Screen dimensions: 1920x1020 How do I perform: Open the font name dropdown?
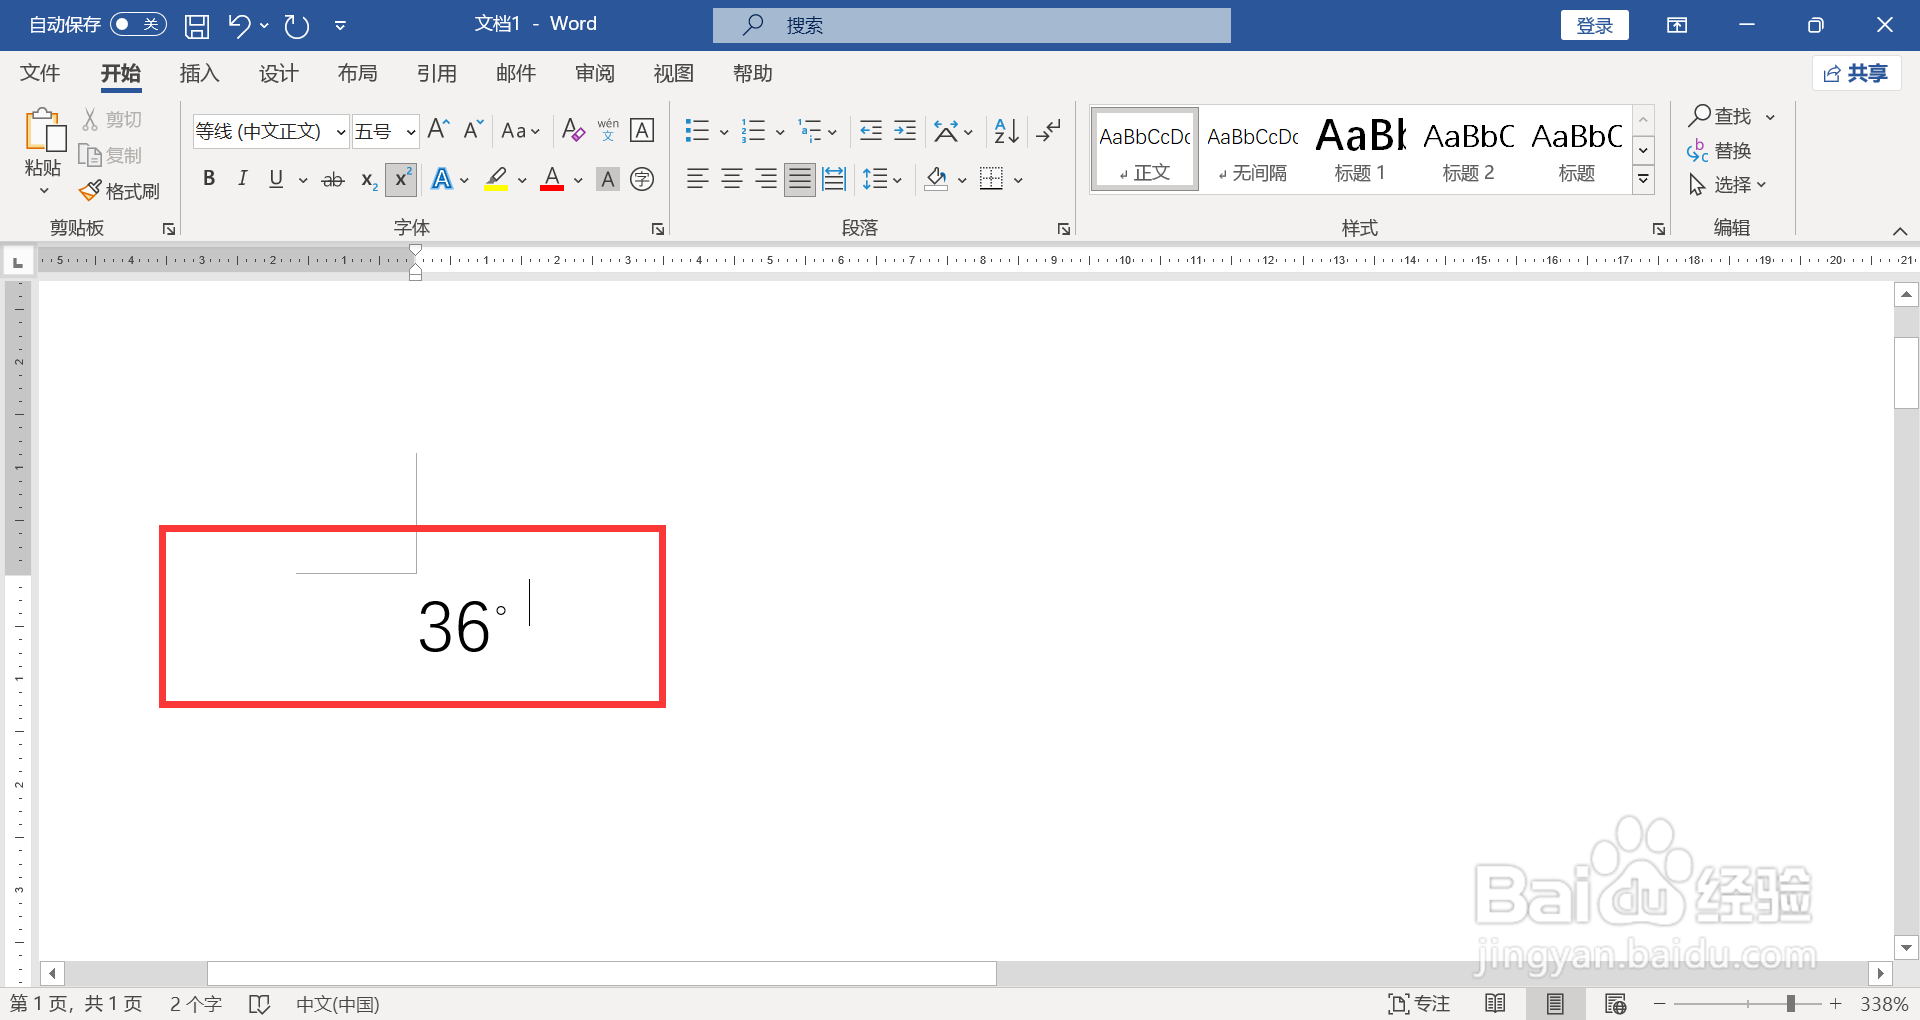[340, 131]
